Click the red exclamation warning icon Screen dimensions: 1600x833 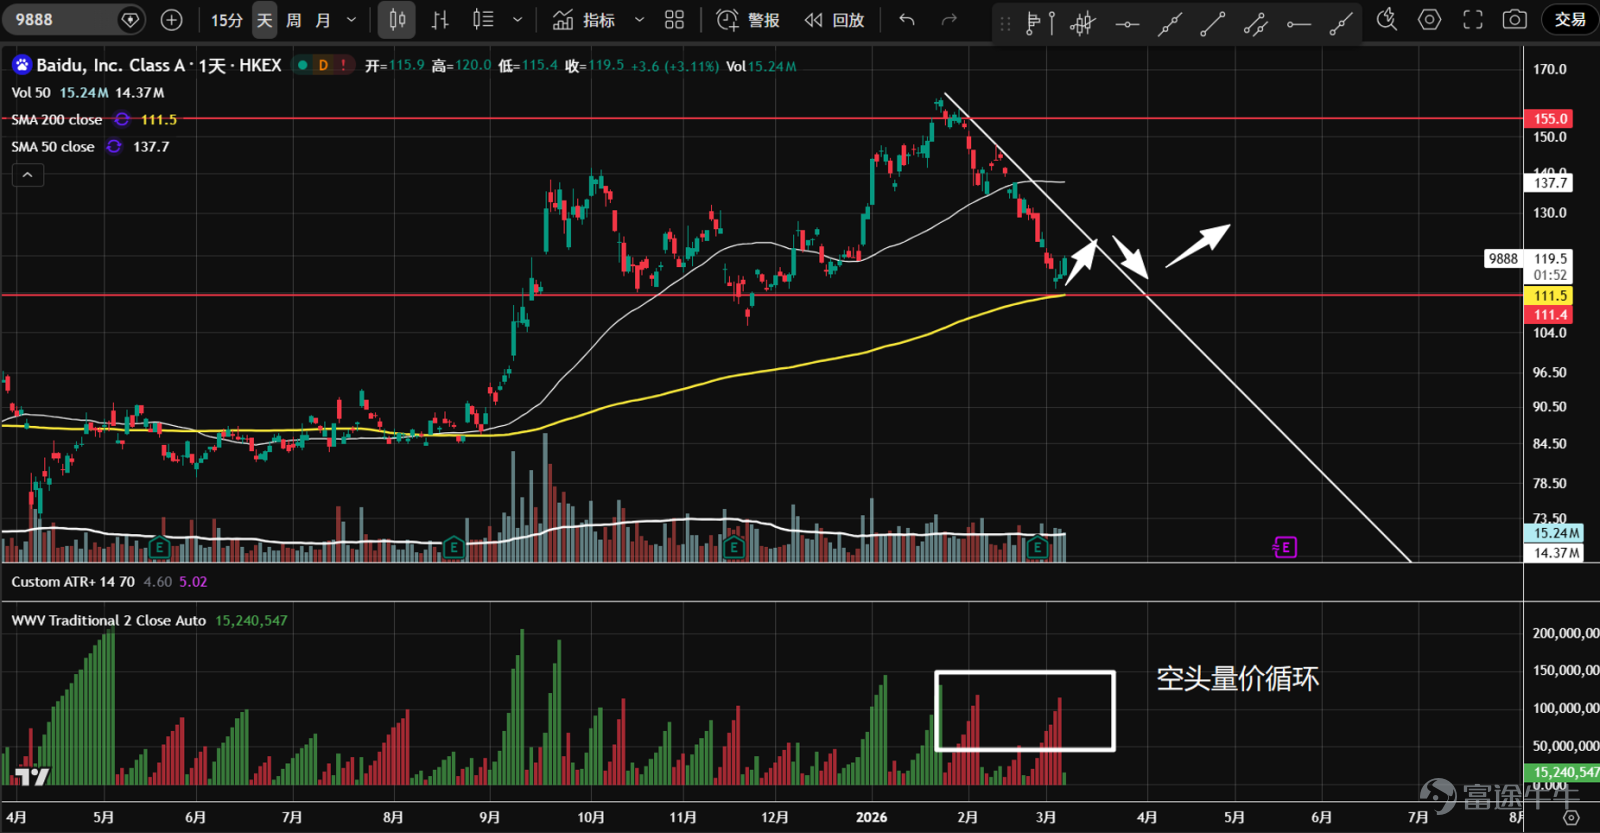point(343,65)
